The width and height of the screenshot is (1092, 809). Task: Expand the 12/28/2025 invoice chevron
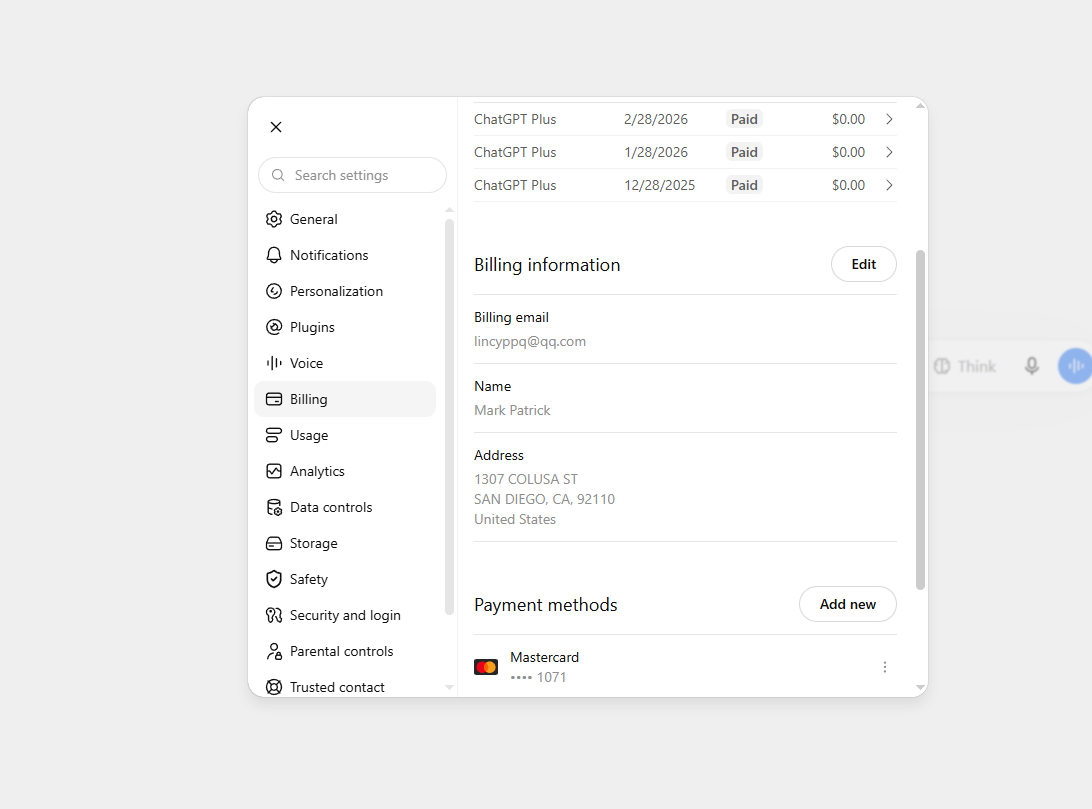[889, 185]
